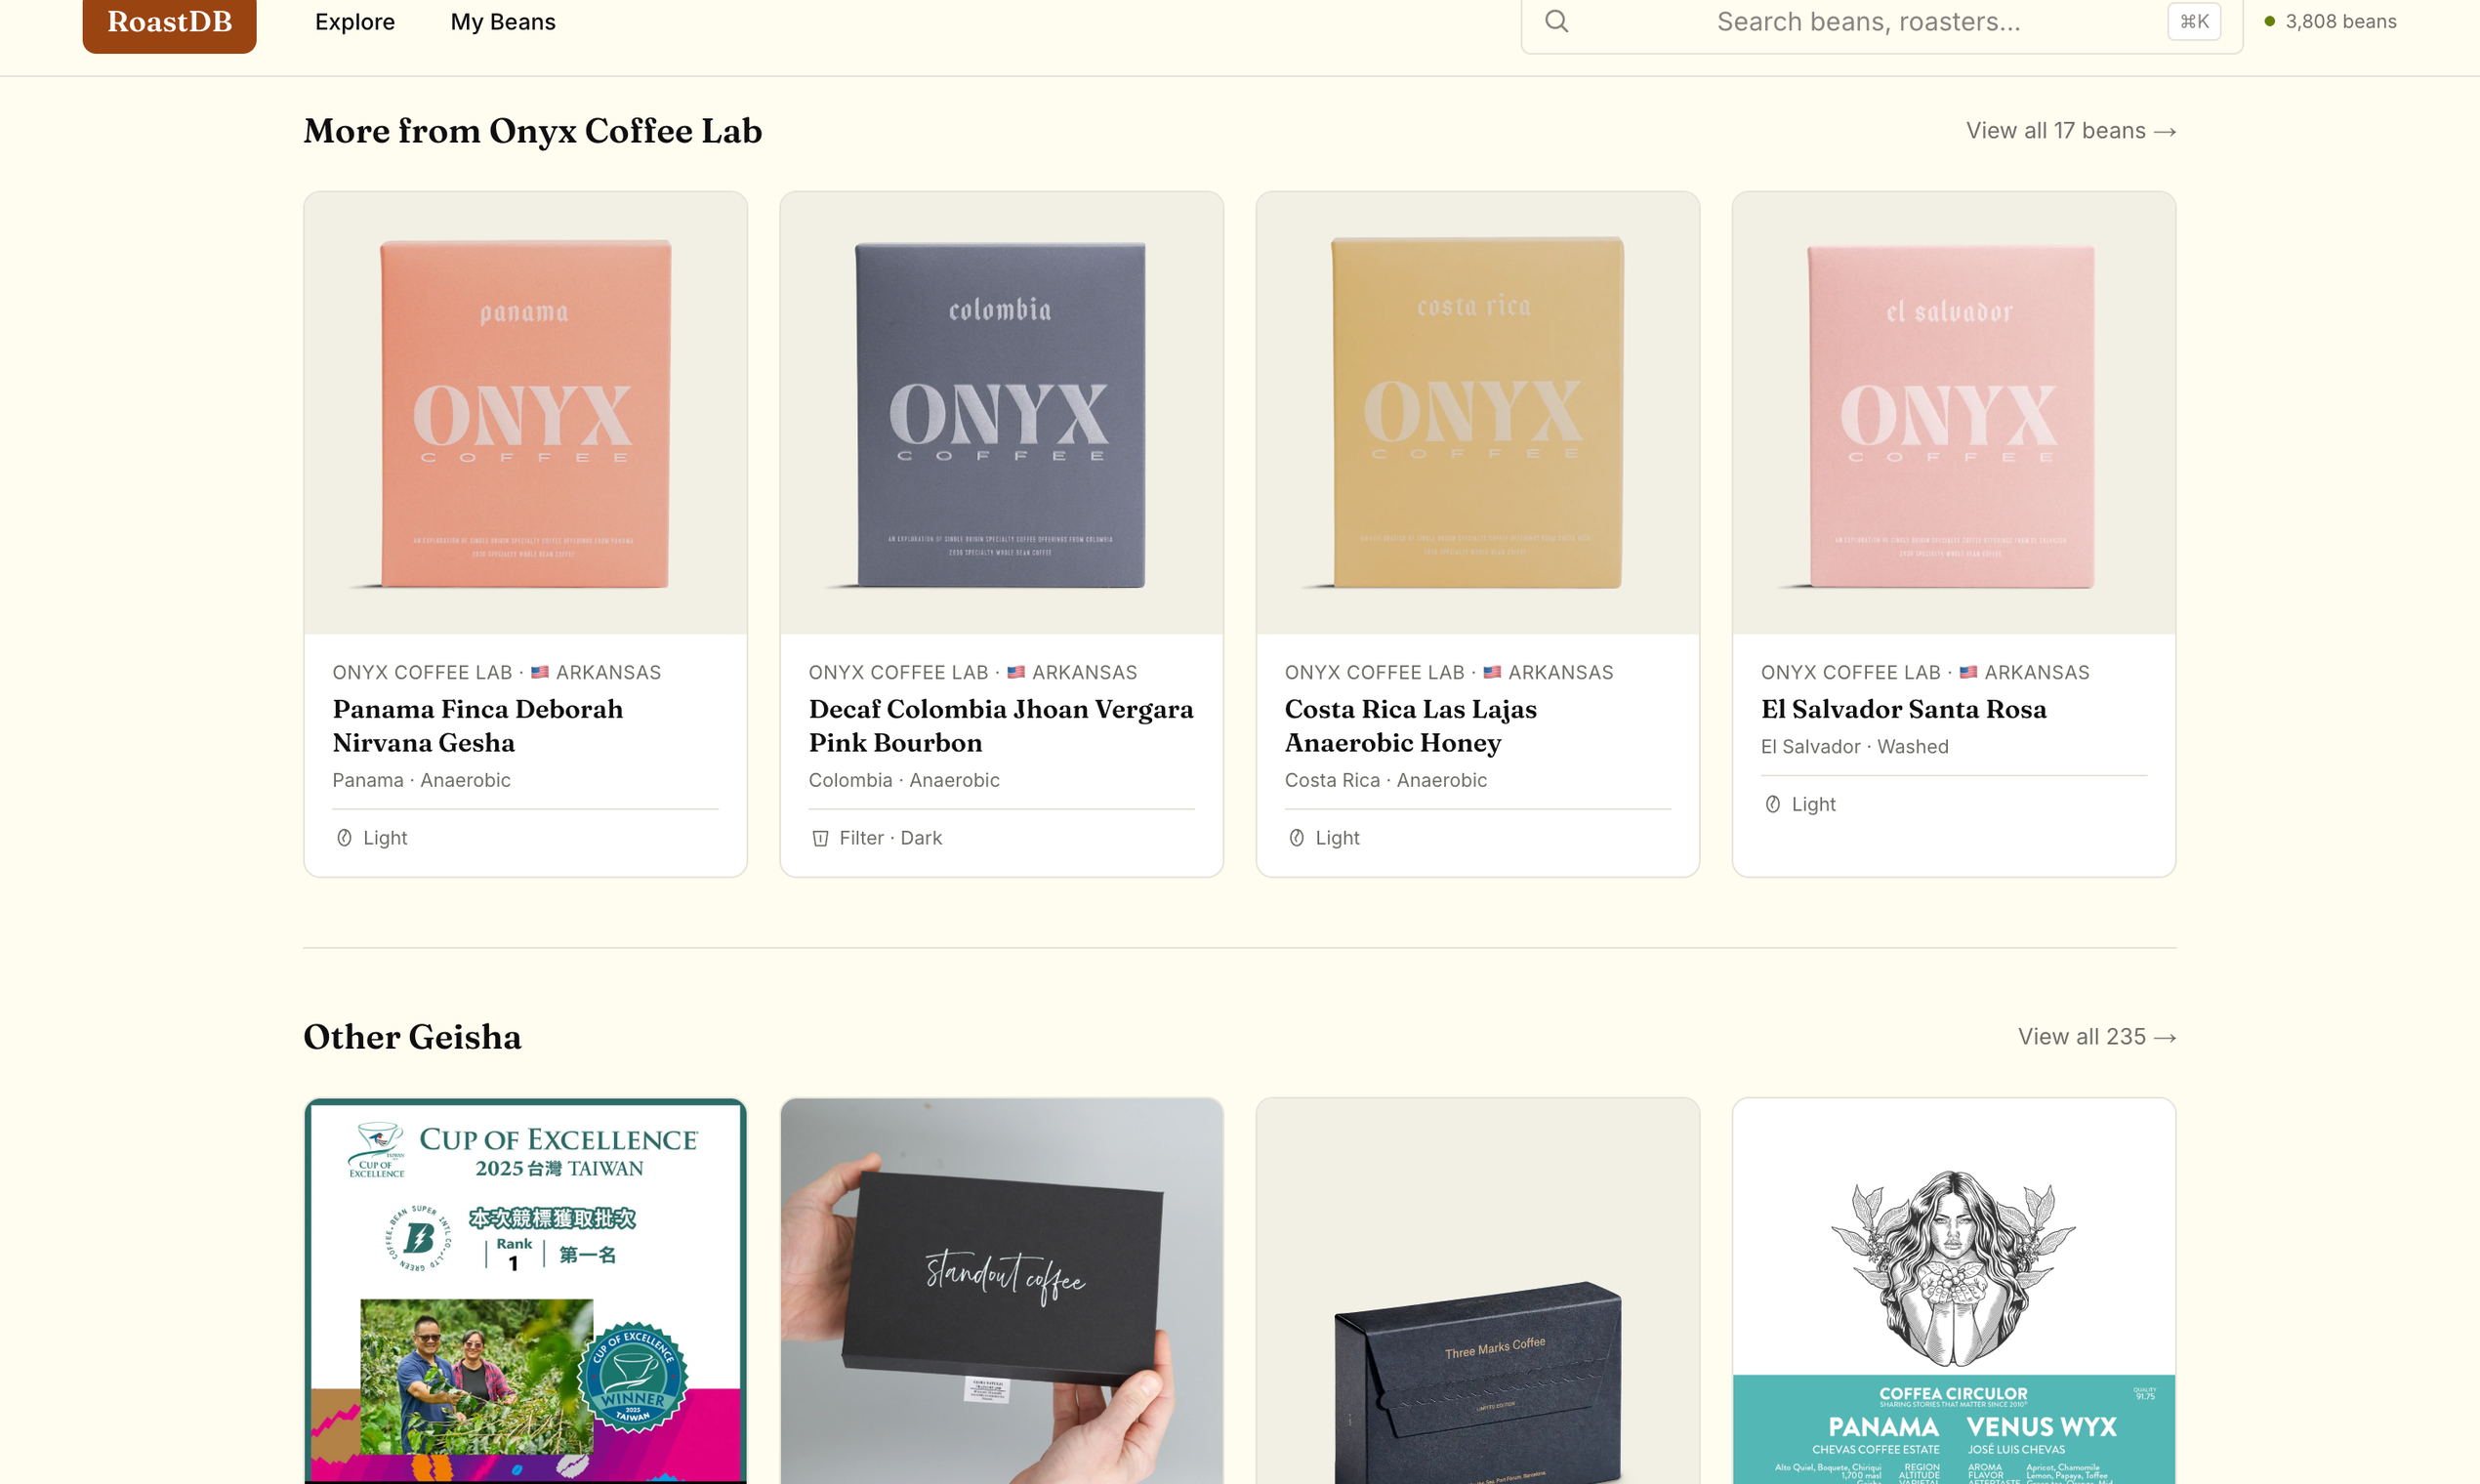Click the Venus WYX Panama card image
2480x1484 pixels.
(1952, 1290)
